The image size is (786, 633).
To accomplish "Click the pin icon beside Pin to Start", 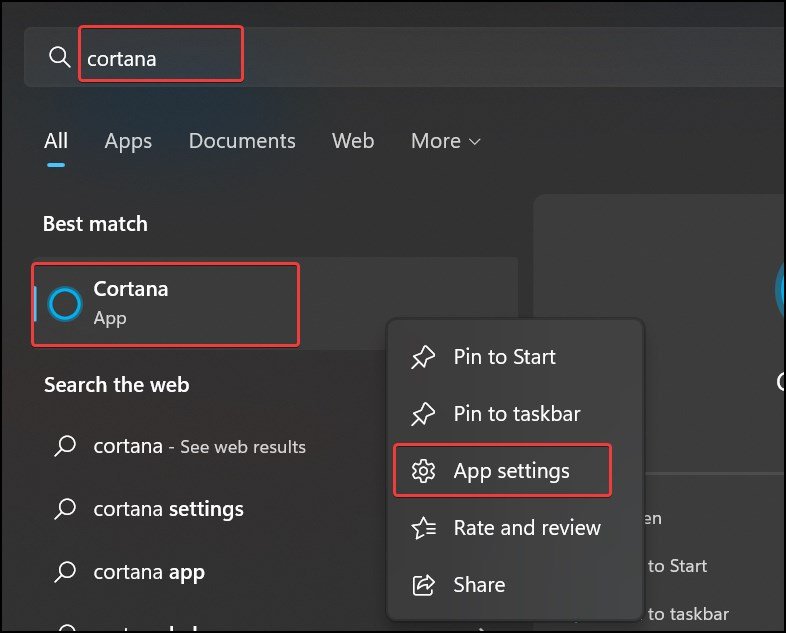I will tap(423, 357).
